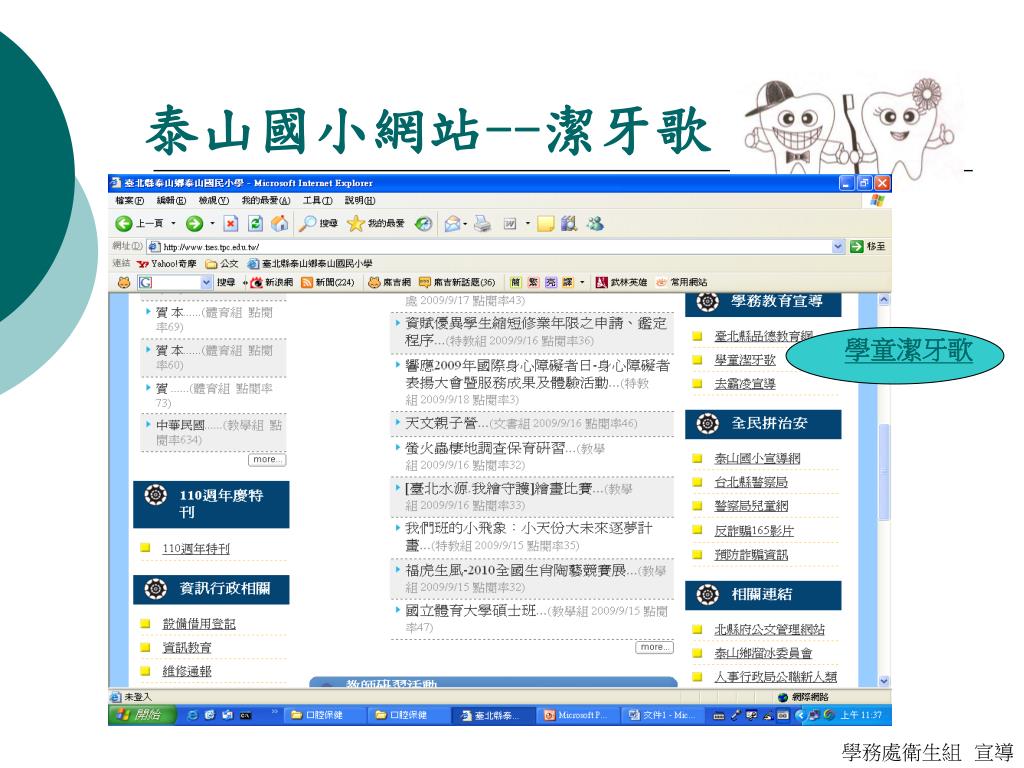Stop page loading with red X icon
1024x768 pixels.
click(231, 223)
